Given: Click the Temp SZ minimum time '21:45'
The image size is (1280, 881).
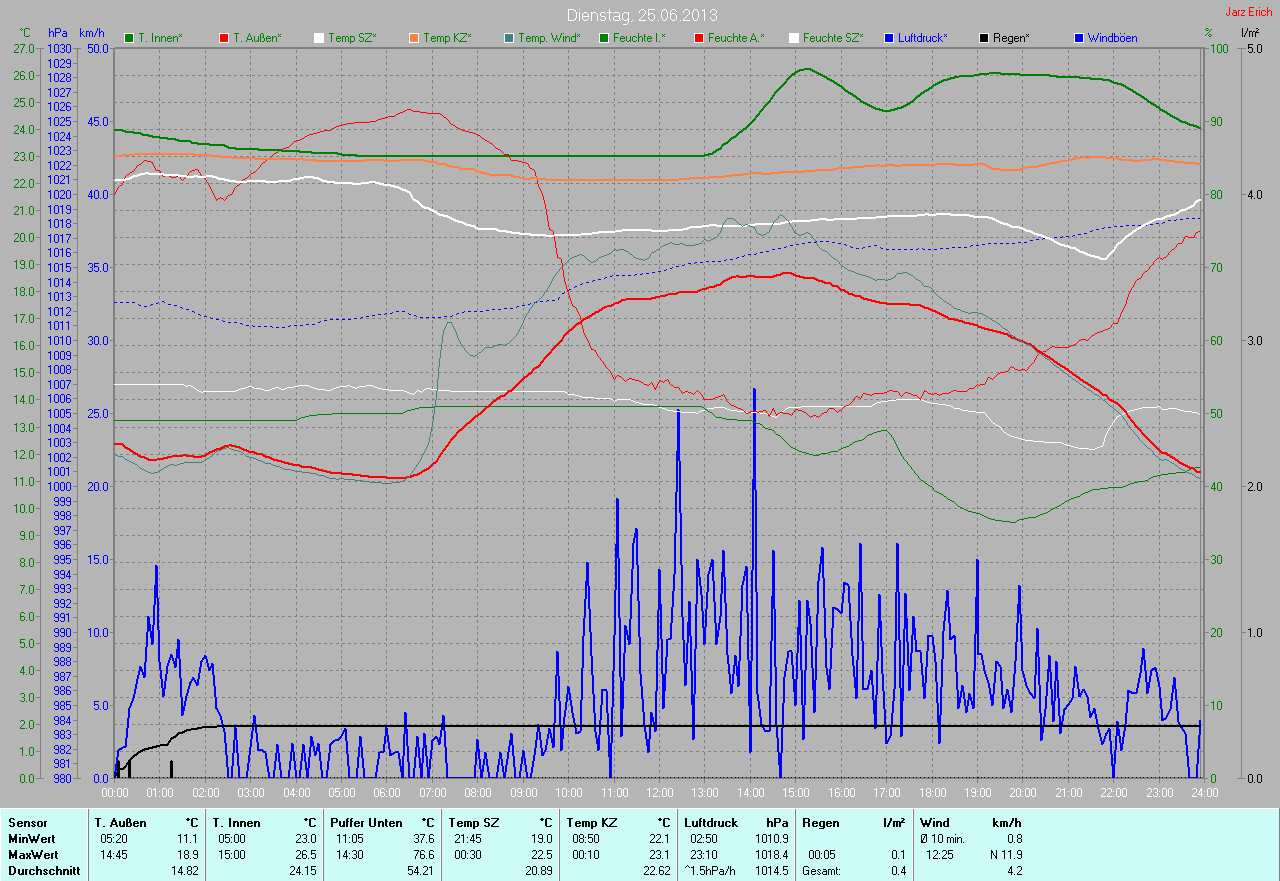Looking at the screenshot, I should pos(467,838).
